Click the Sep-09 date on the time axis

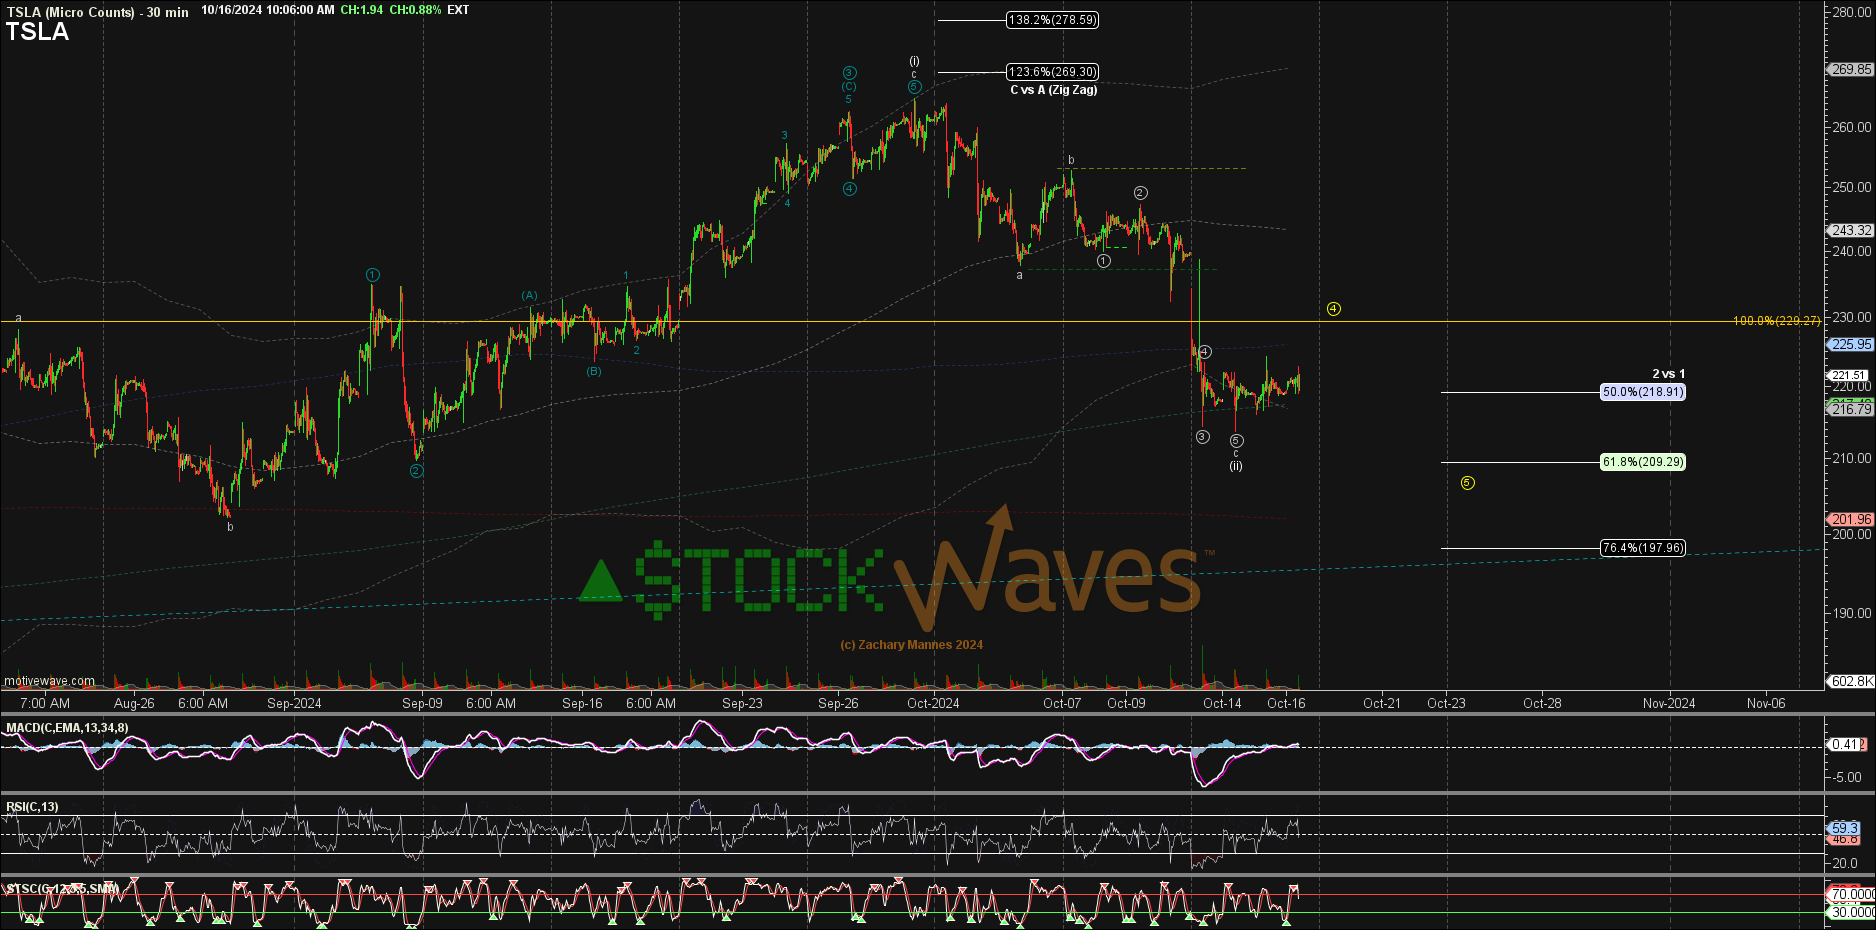(x=422, y=703)
